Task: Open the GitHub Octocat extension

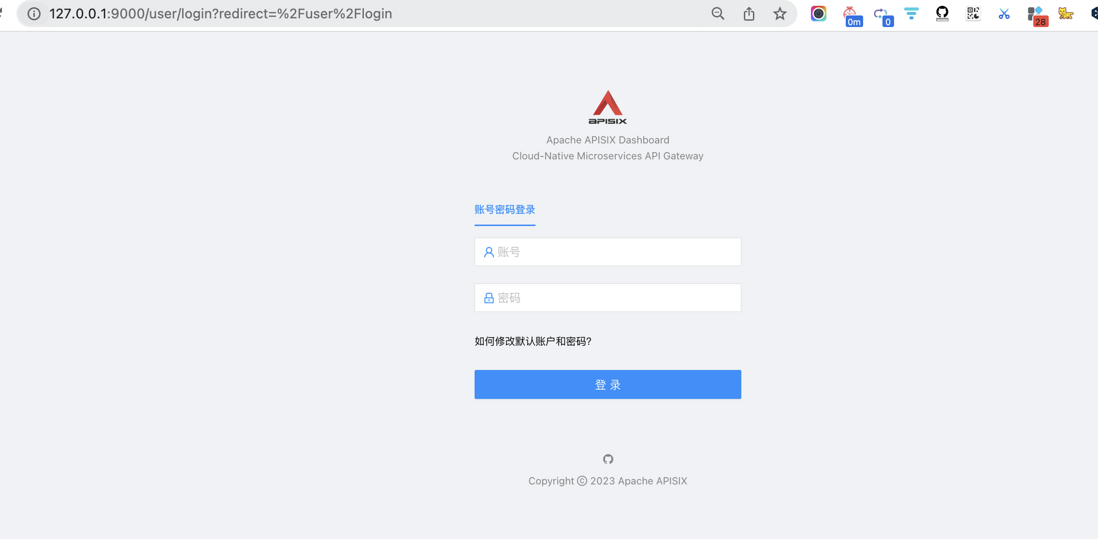Action: [x=942, y=14]
